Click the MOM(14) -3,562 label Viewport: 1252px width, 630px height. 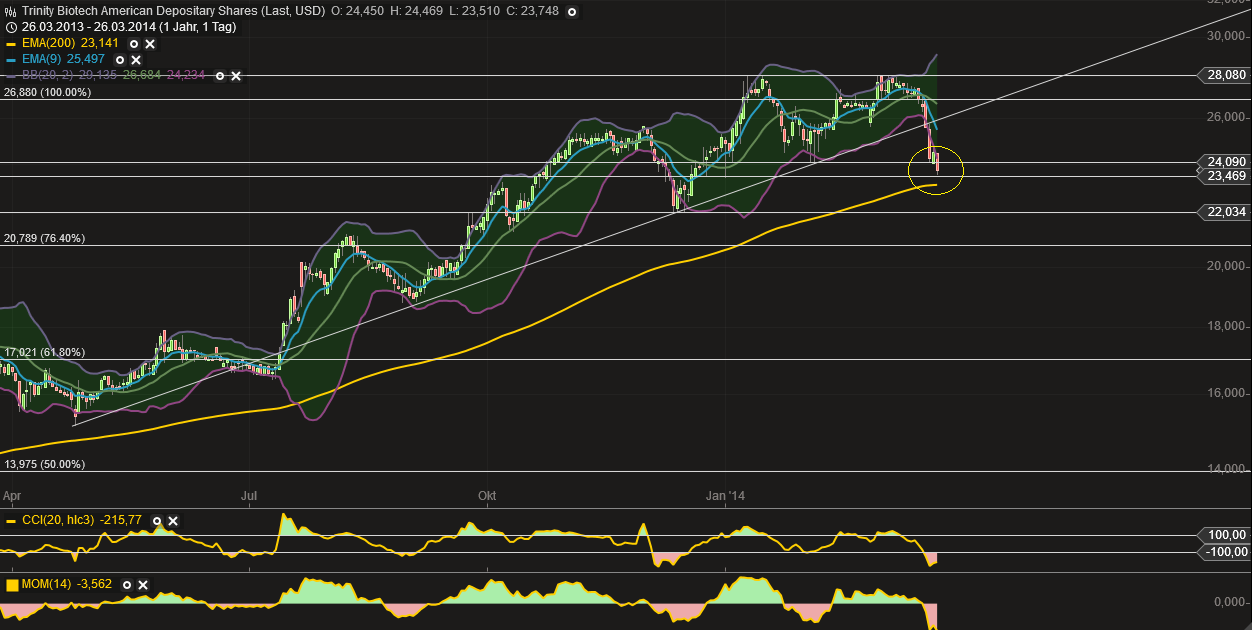[x=67, y=585]
